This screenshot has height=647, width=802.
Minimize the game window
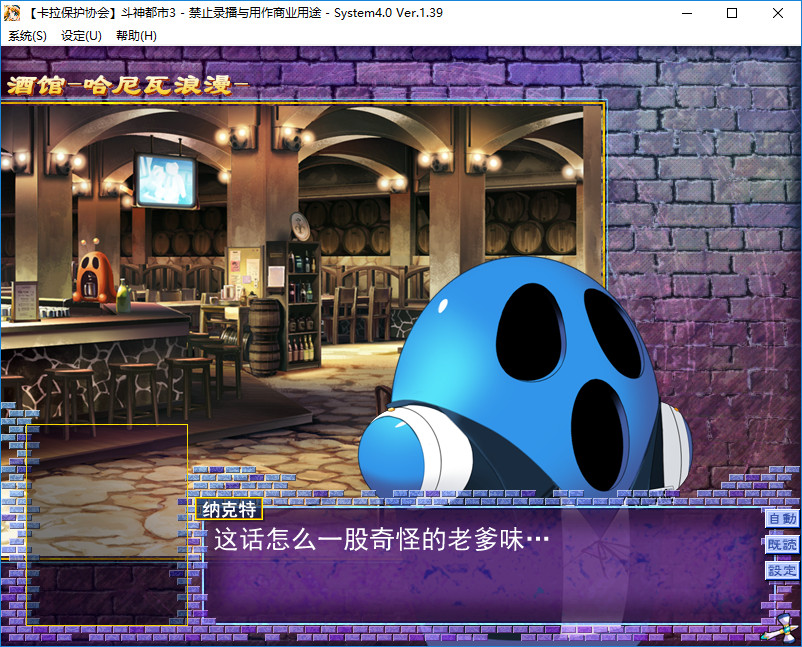click(686, 13)
